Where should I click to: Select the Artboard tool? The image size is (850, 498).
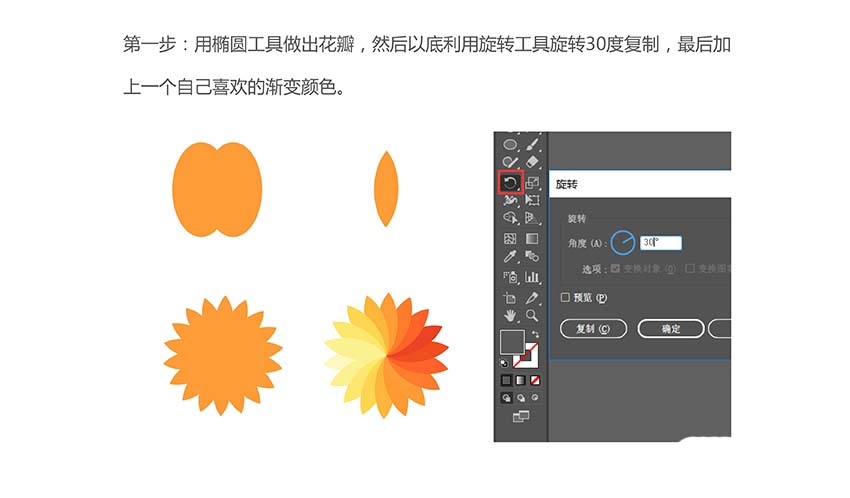point(510,298)
